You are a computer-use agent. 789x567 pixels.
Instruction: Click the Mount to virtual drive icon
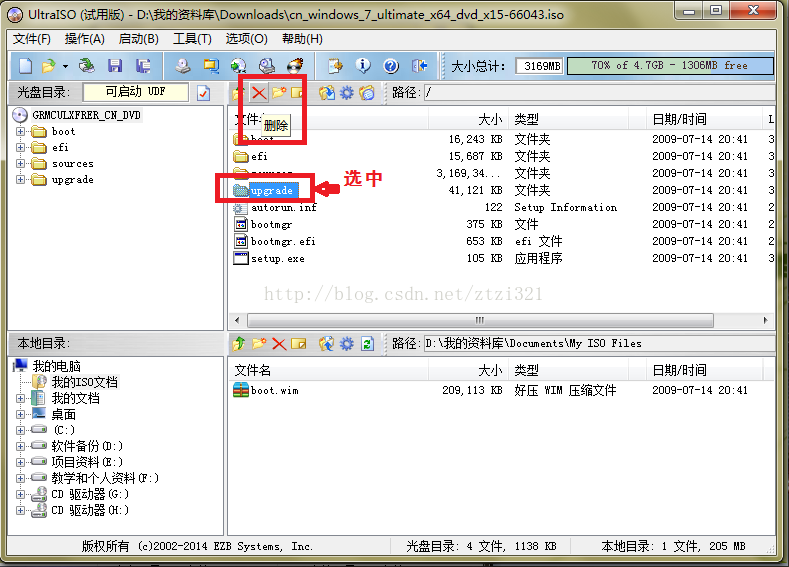click(x=267, y=66)
